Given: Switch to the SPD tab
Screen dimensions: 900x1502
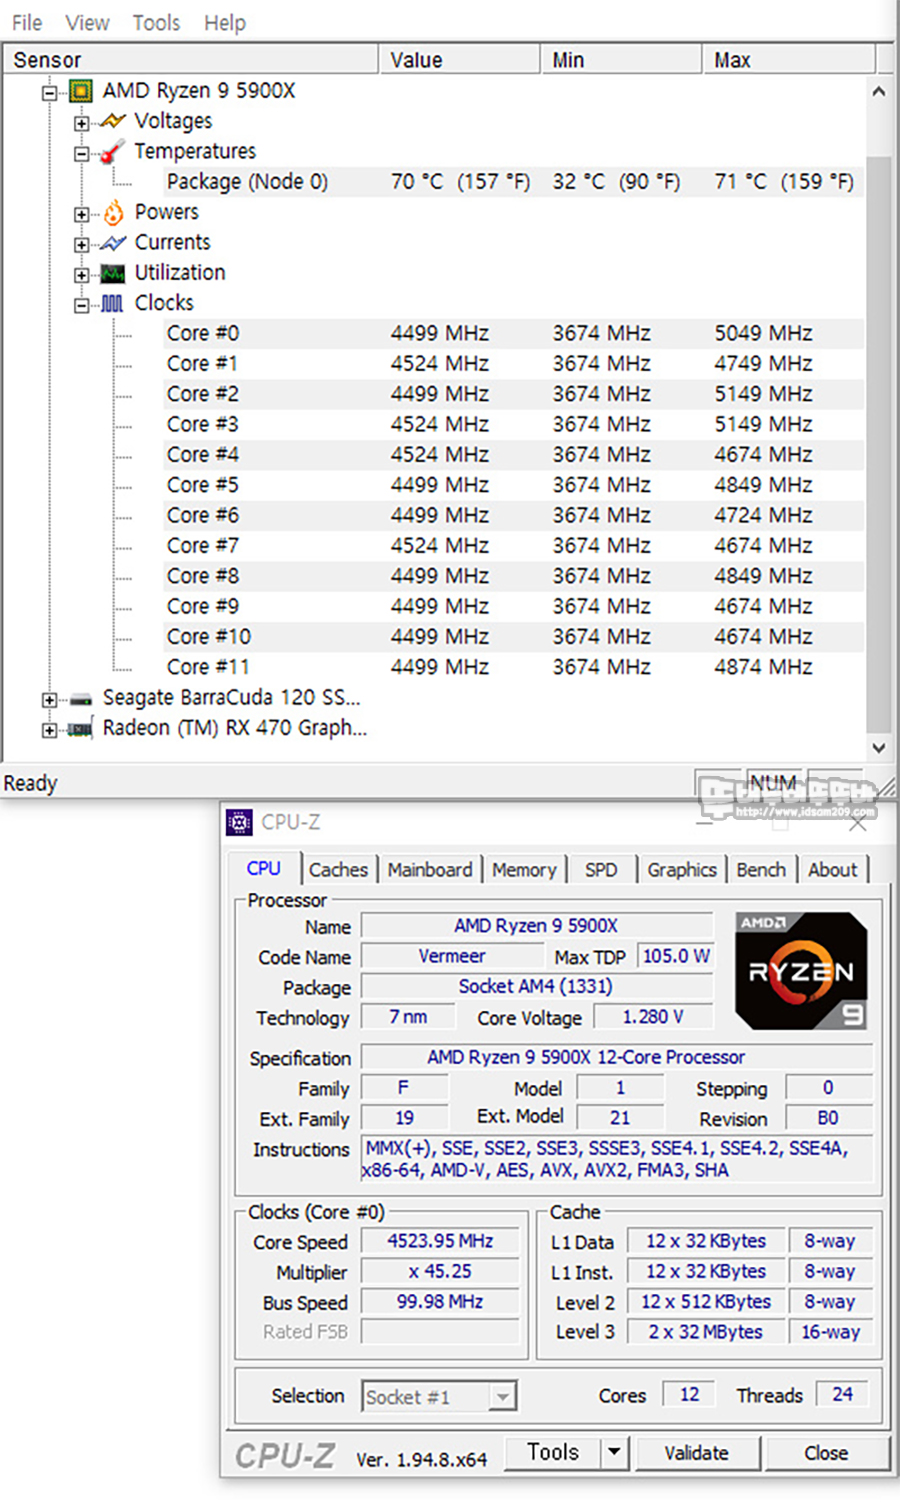Looking at the screenshot, I should [601, 870].
